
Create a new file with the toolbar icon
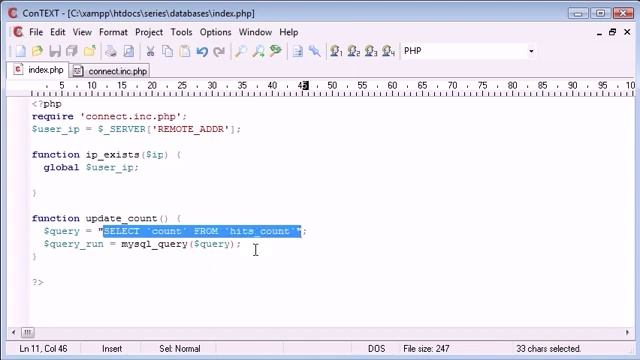tap(20, 51)
